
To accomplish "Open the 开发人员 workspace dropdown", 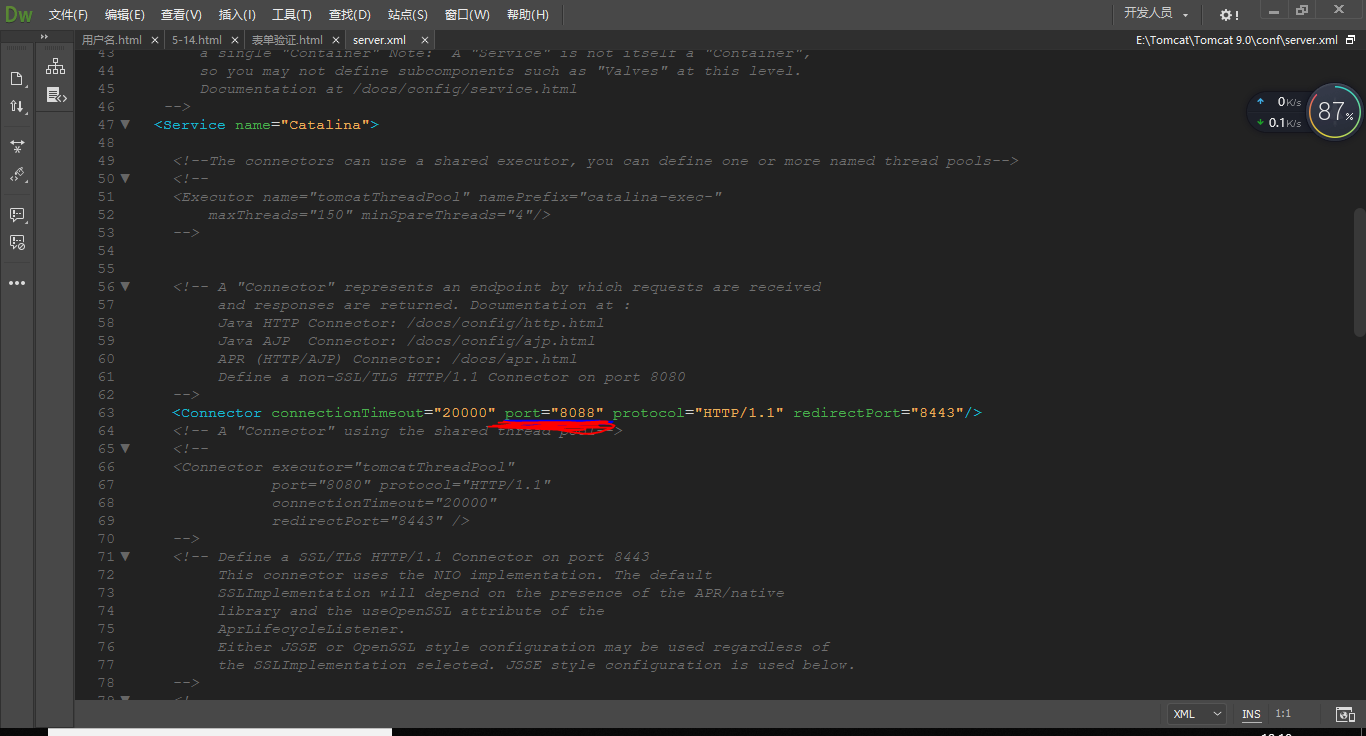I will point(1156,13).
